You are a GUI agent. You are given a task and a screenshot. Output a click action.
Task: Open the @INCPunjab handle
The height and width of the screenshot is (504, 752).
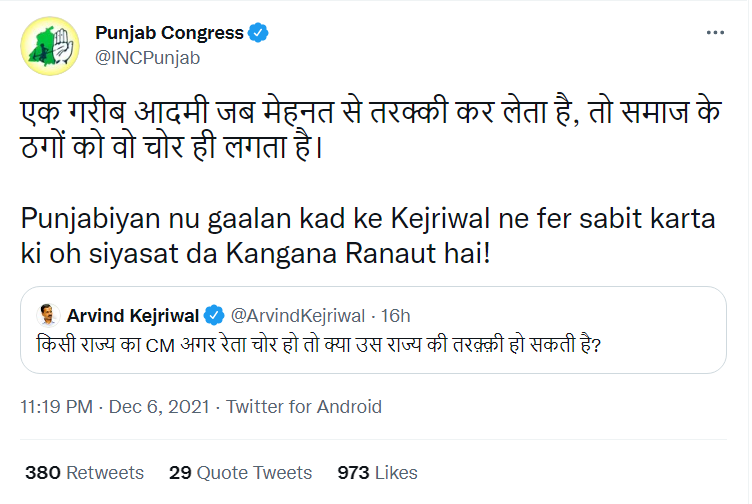pyautogui.click(x=147, y=57)
